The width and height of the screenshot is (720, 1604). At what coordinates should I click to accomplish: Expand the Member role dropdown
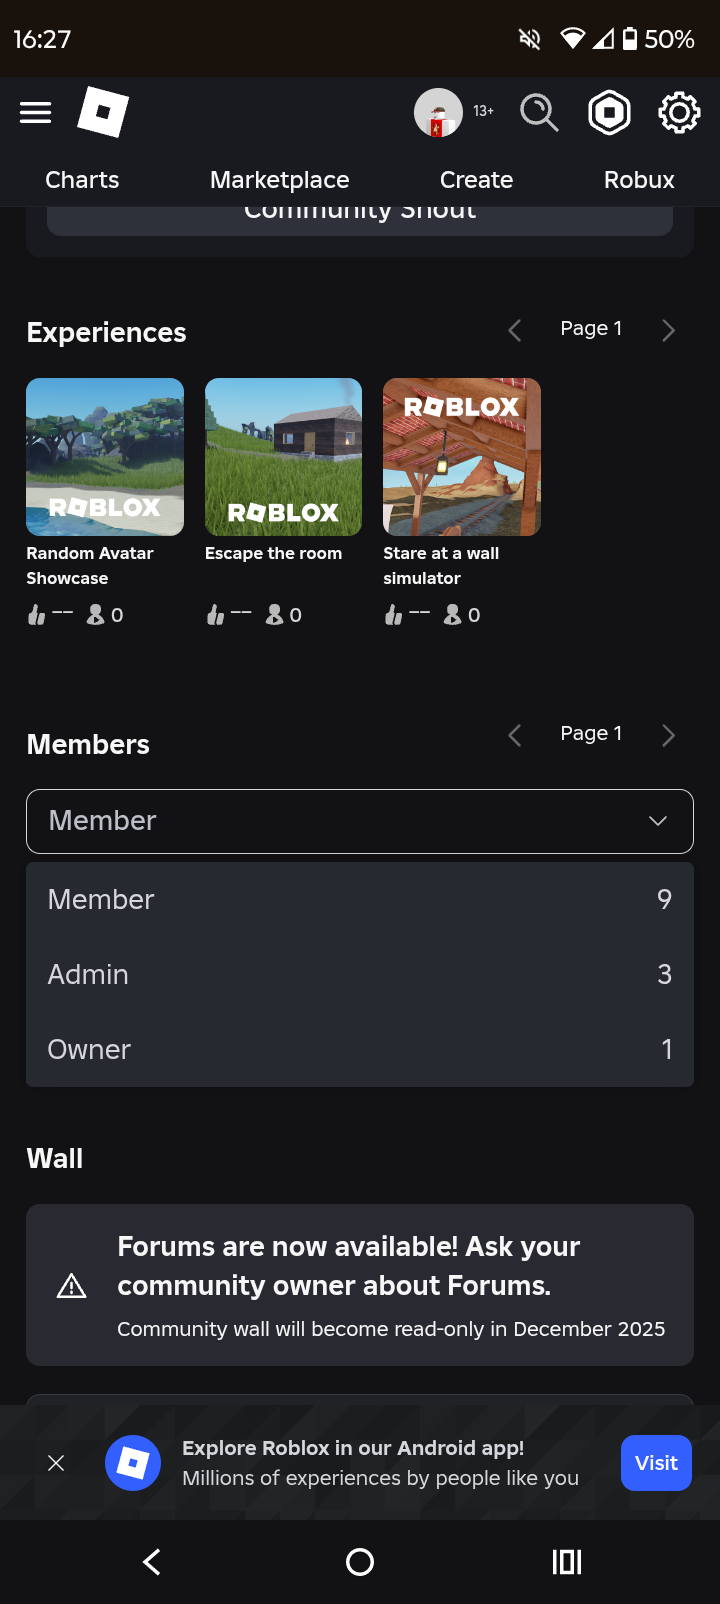[360, 821]
